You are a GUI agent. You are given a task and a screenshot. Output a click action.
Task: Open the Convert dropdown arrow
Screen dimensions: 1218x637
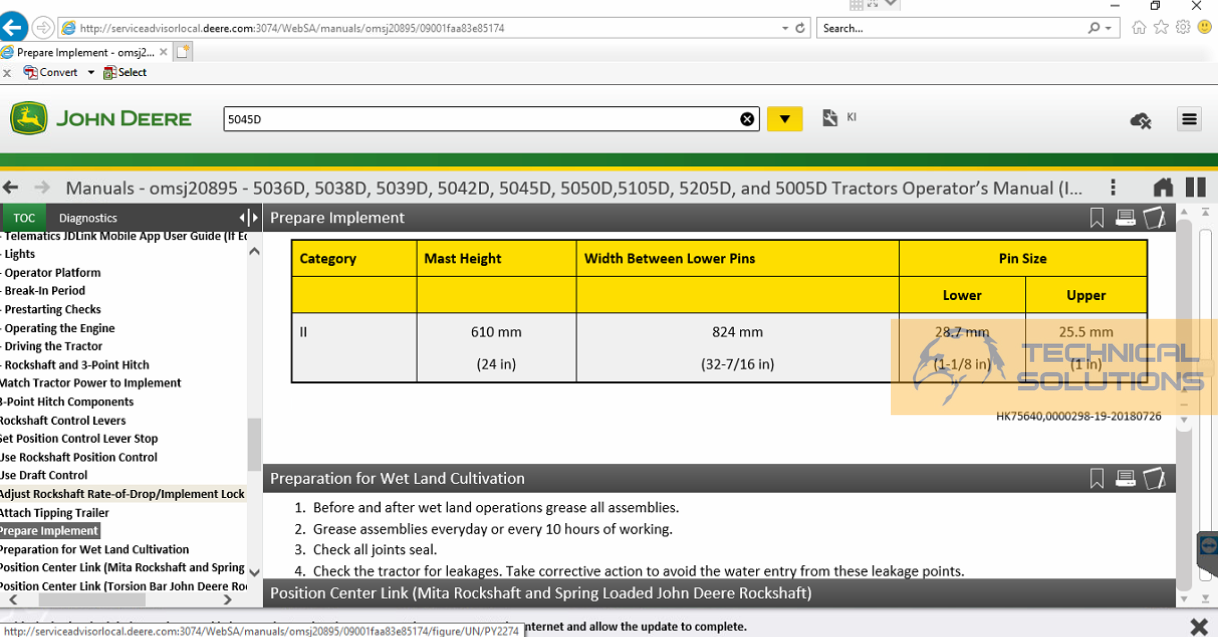click(x=90, y=72)
